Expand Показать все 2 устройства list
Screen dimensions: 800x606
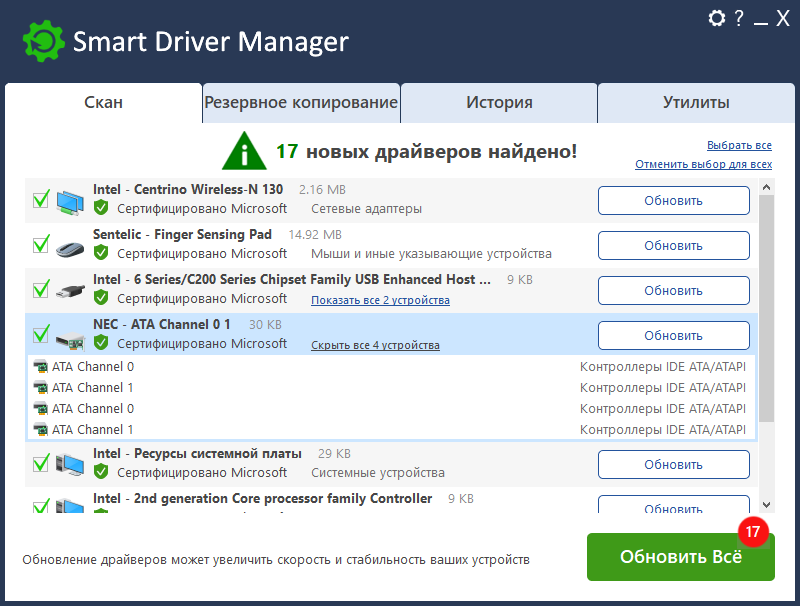pyautogui.click(x=381, y=300)
